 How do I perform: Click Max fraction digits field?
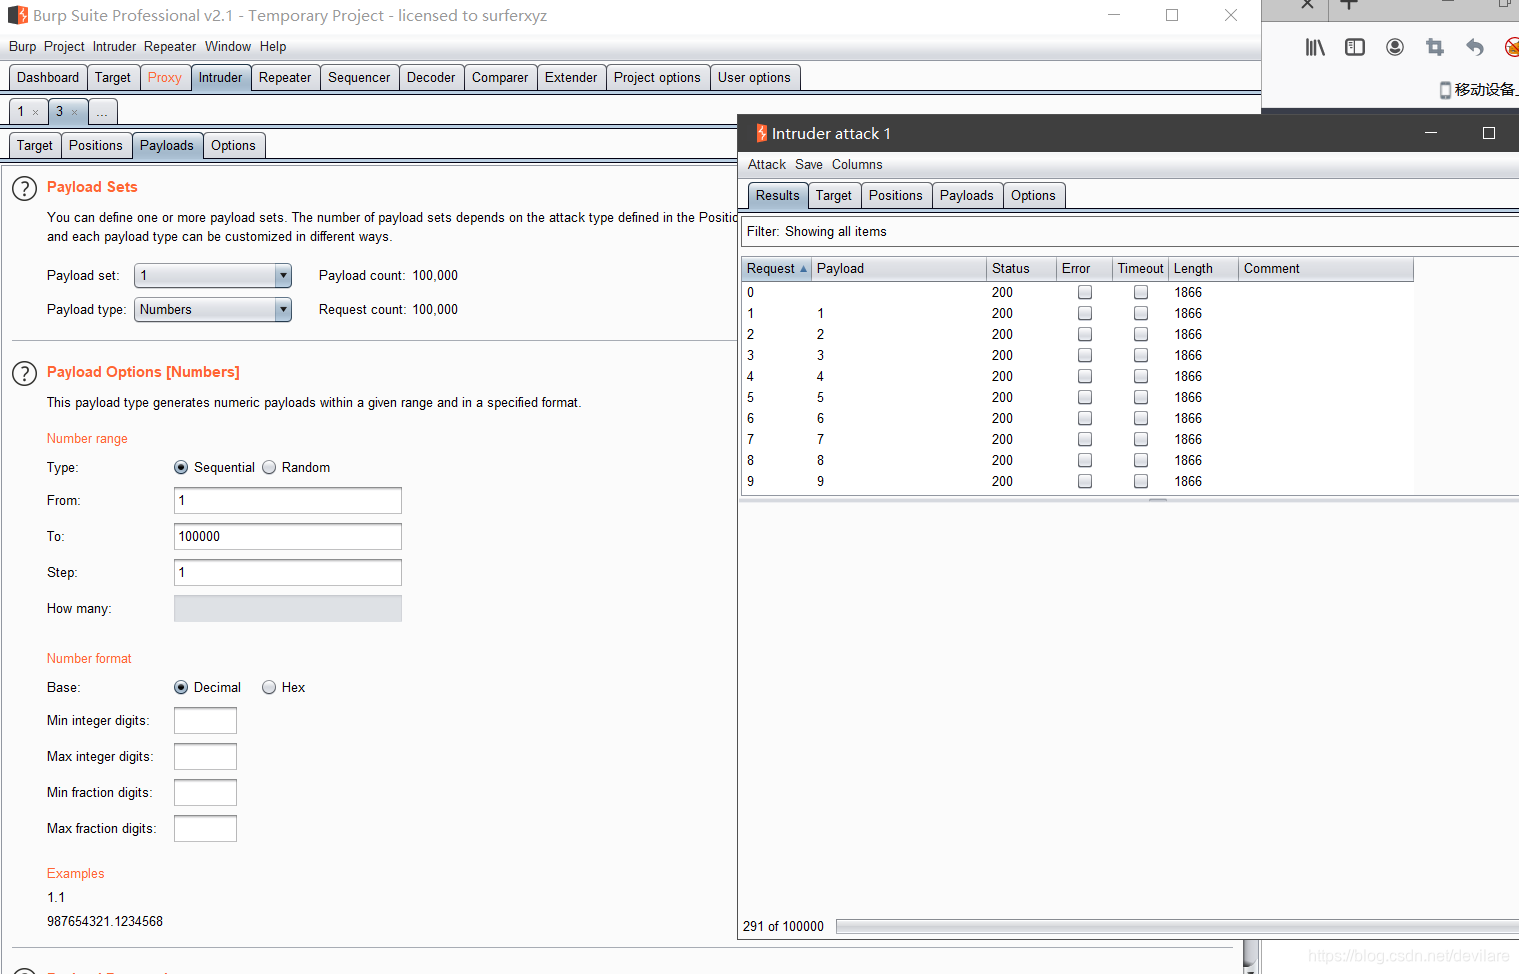205,829
